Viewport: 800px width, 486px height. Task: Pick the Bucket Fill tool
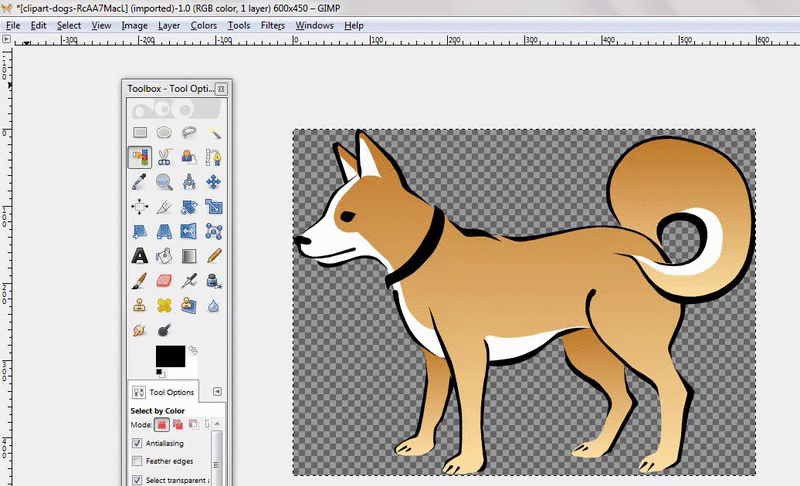[164, 256]
